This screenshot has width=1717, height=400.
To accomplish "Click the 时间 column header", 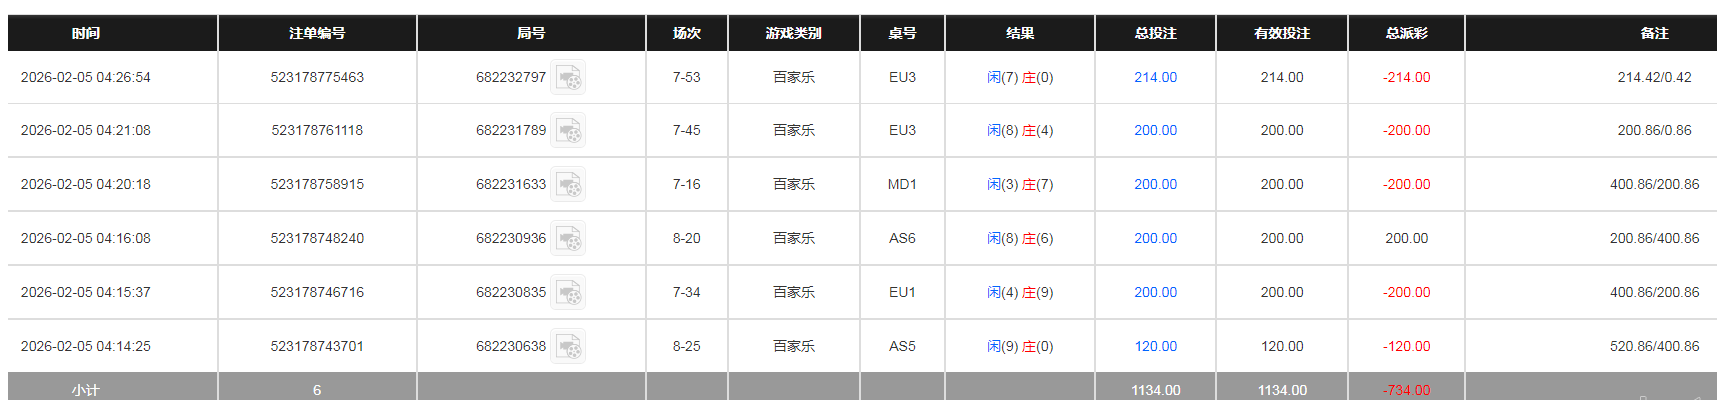I will pos(86,33).
